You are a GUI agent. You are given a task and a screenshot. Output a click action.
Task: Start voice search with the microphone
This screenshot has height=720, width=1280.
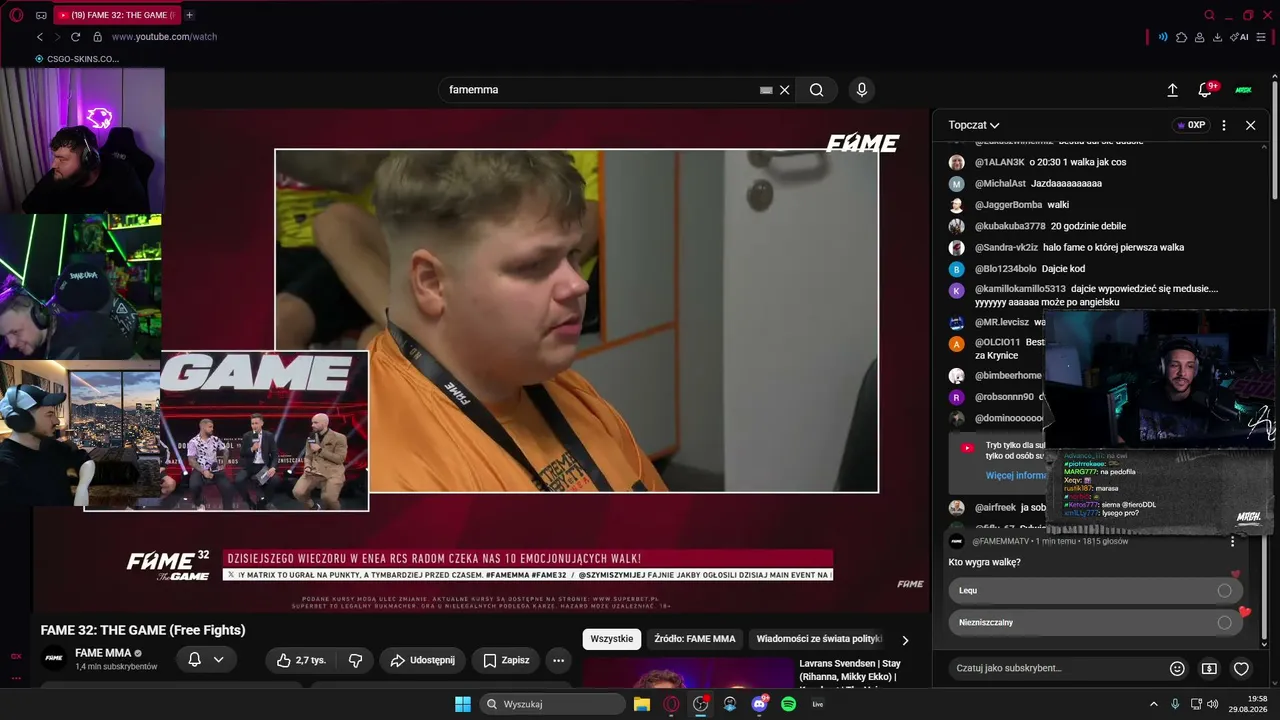[x=862, y=90]
